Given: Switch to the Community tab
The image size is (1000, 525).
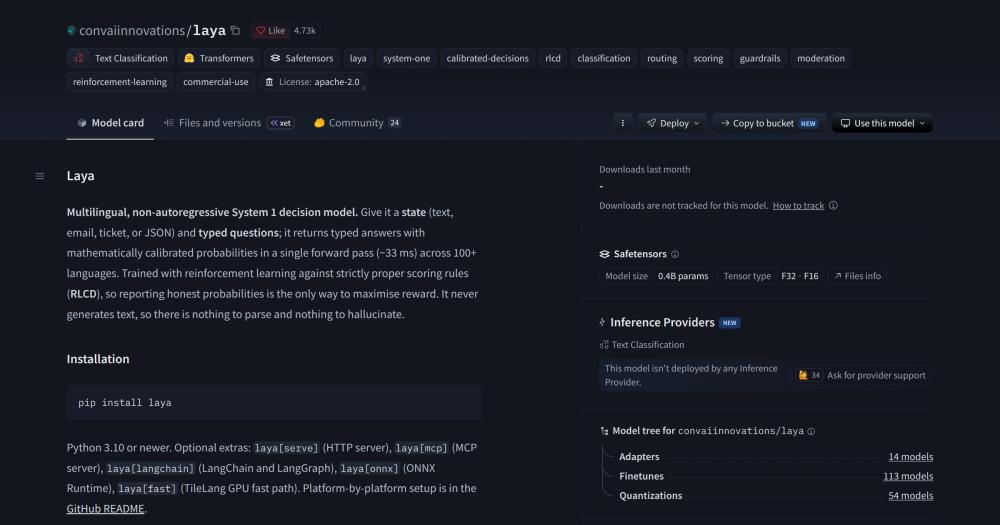Looking at the screenshot, I should (x=357, y=122).
